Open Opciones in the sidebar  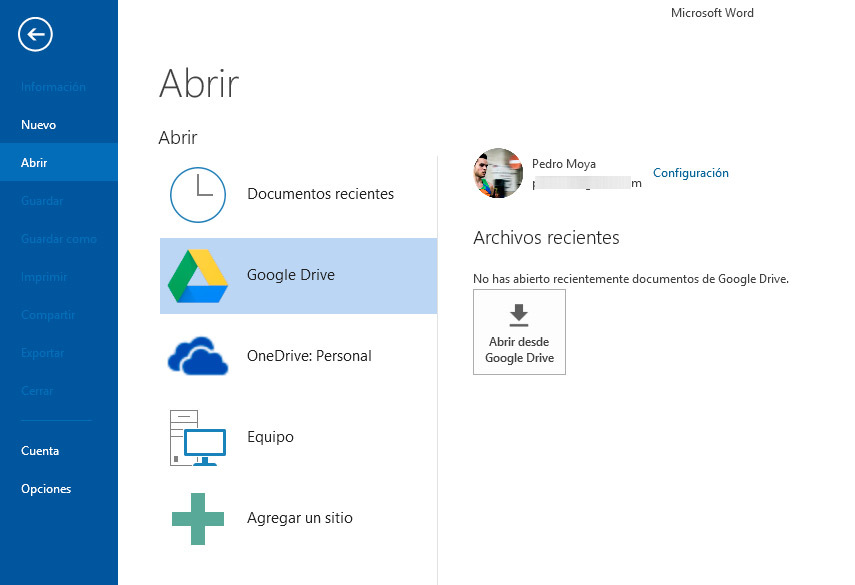click(46, 489)
